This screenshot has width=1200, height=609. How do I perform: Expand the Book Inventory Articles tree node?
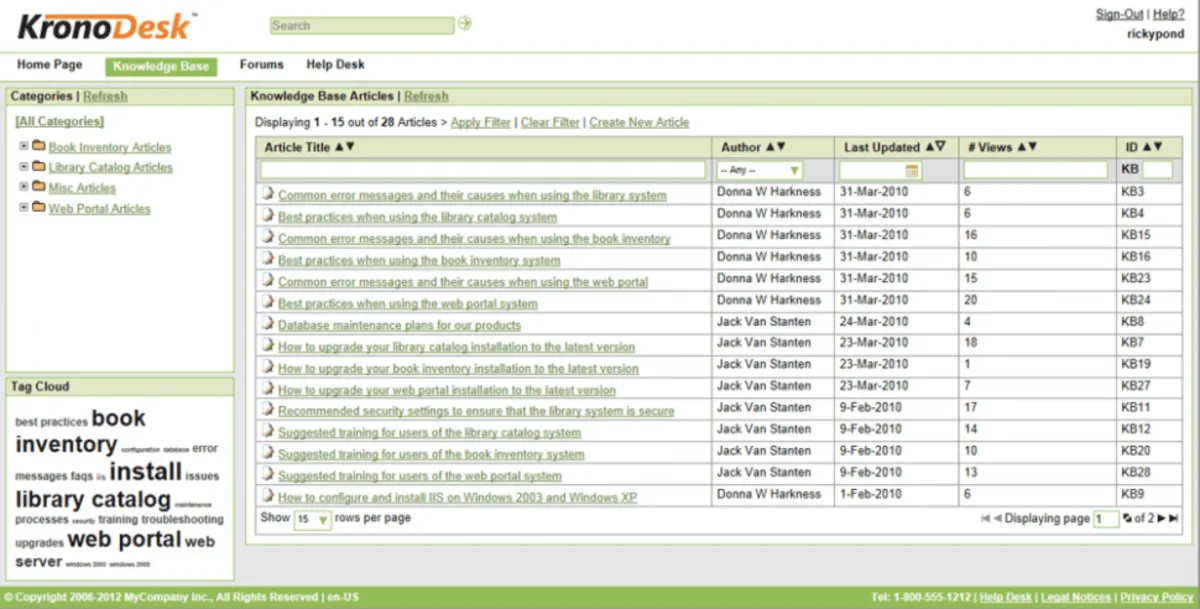pos(23,146)
